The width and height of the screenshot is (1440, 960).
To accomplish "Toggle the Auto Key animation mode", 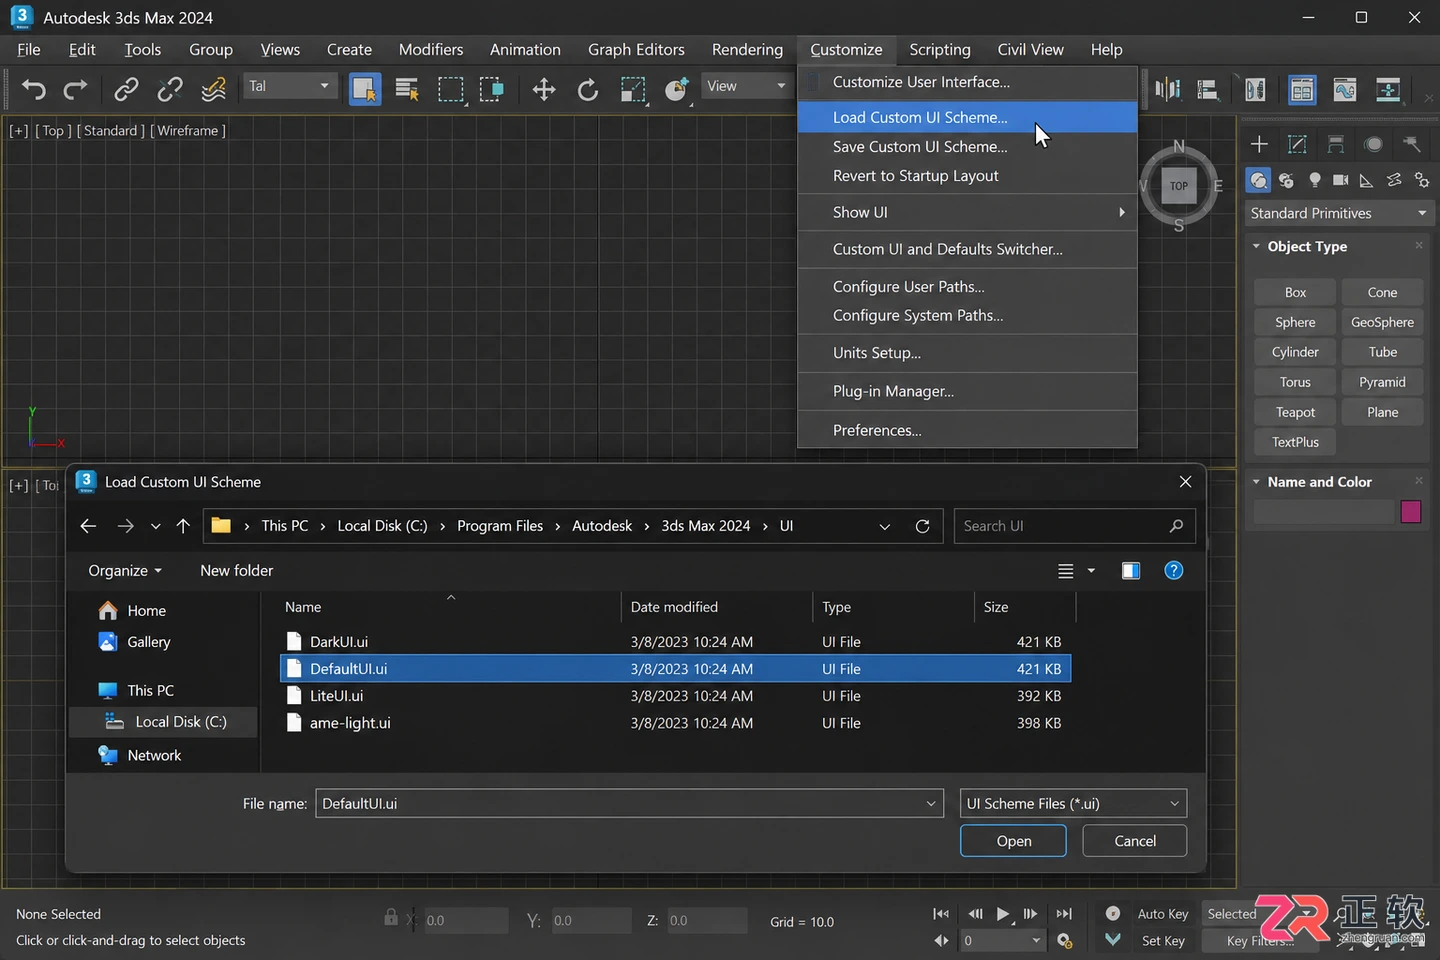I will pos(1163,914).
